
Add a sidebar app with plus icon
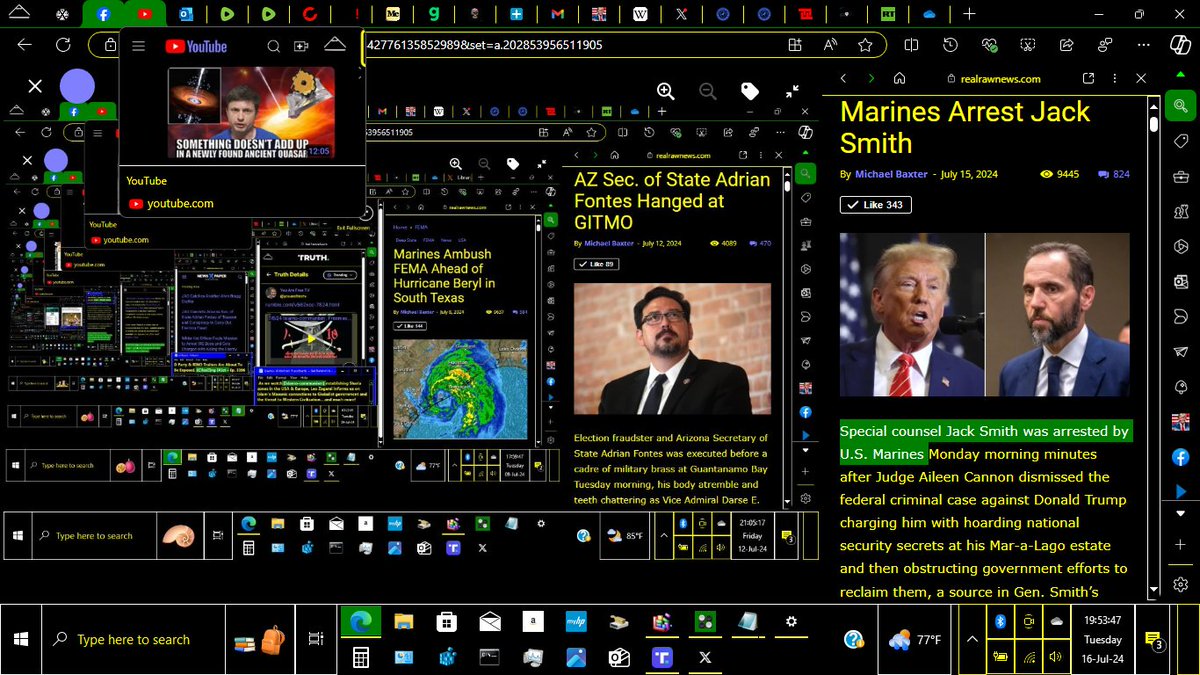click(x=1180, y=545)
